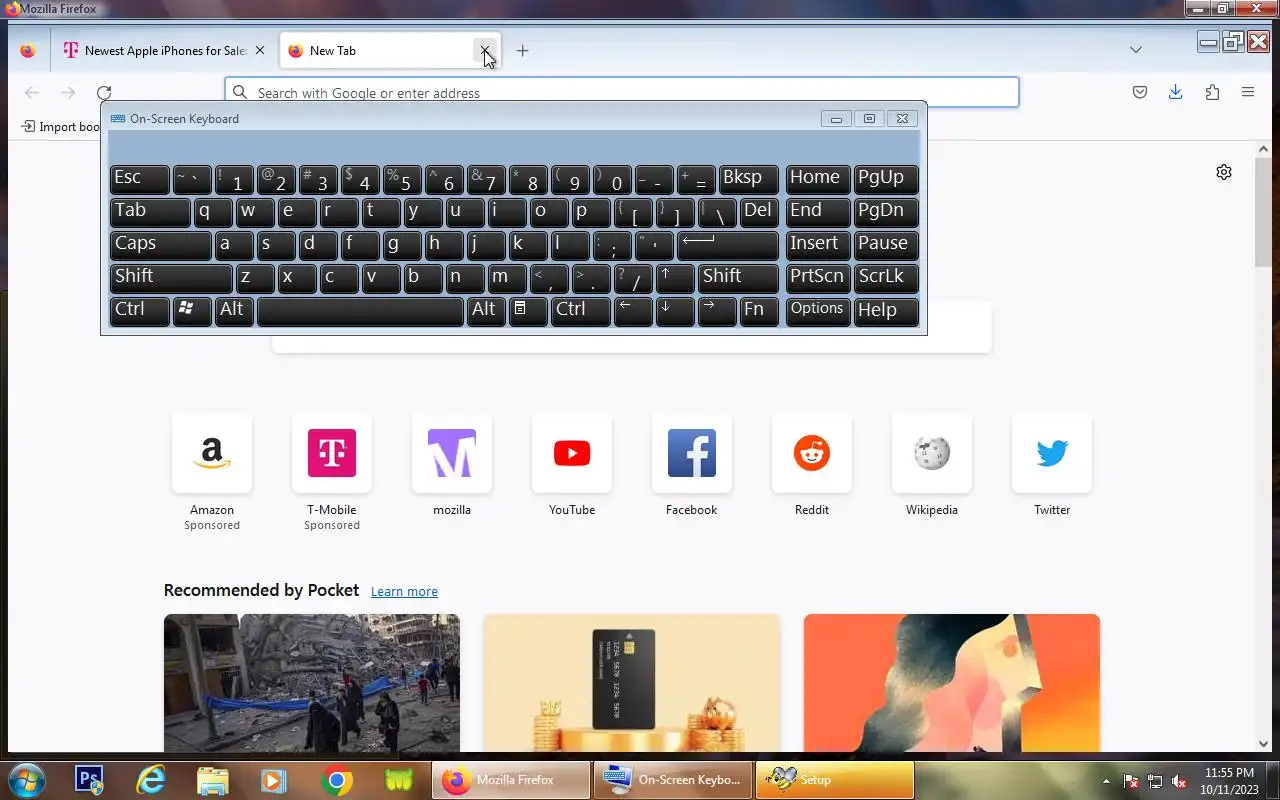The image size is (1280, 800).
Task: Open the Extensions puzzle icon
Action: click(1212, 92)
